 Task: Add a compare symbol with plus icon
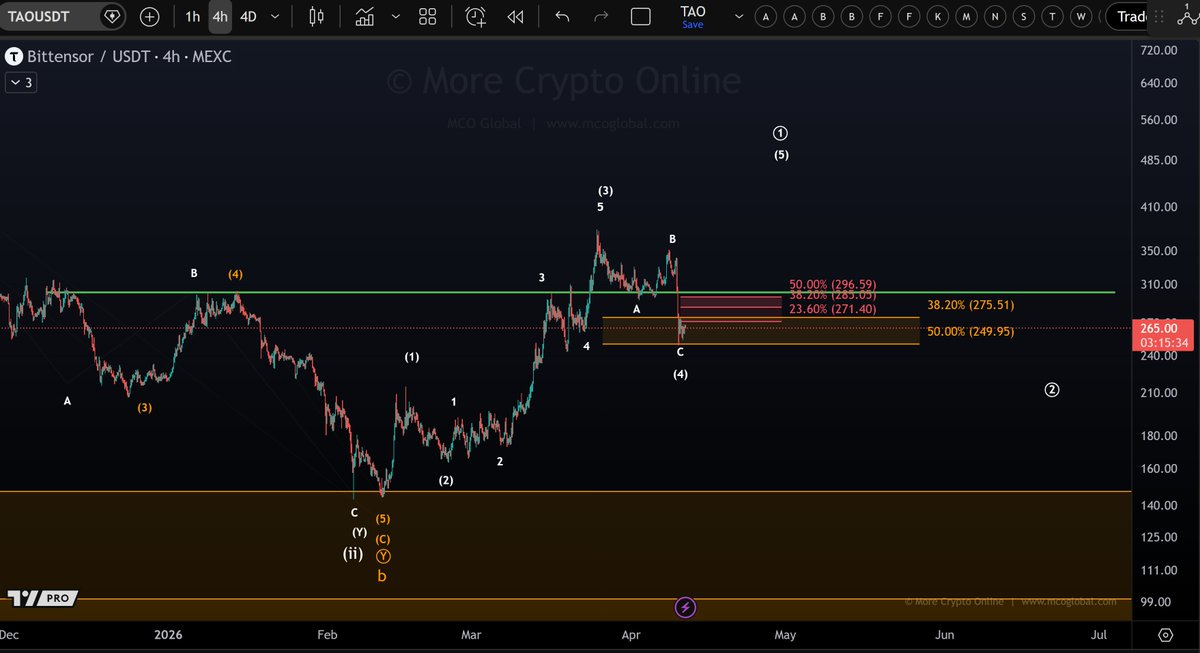pyautogui.click(x=149, y=17)
